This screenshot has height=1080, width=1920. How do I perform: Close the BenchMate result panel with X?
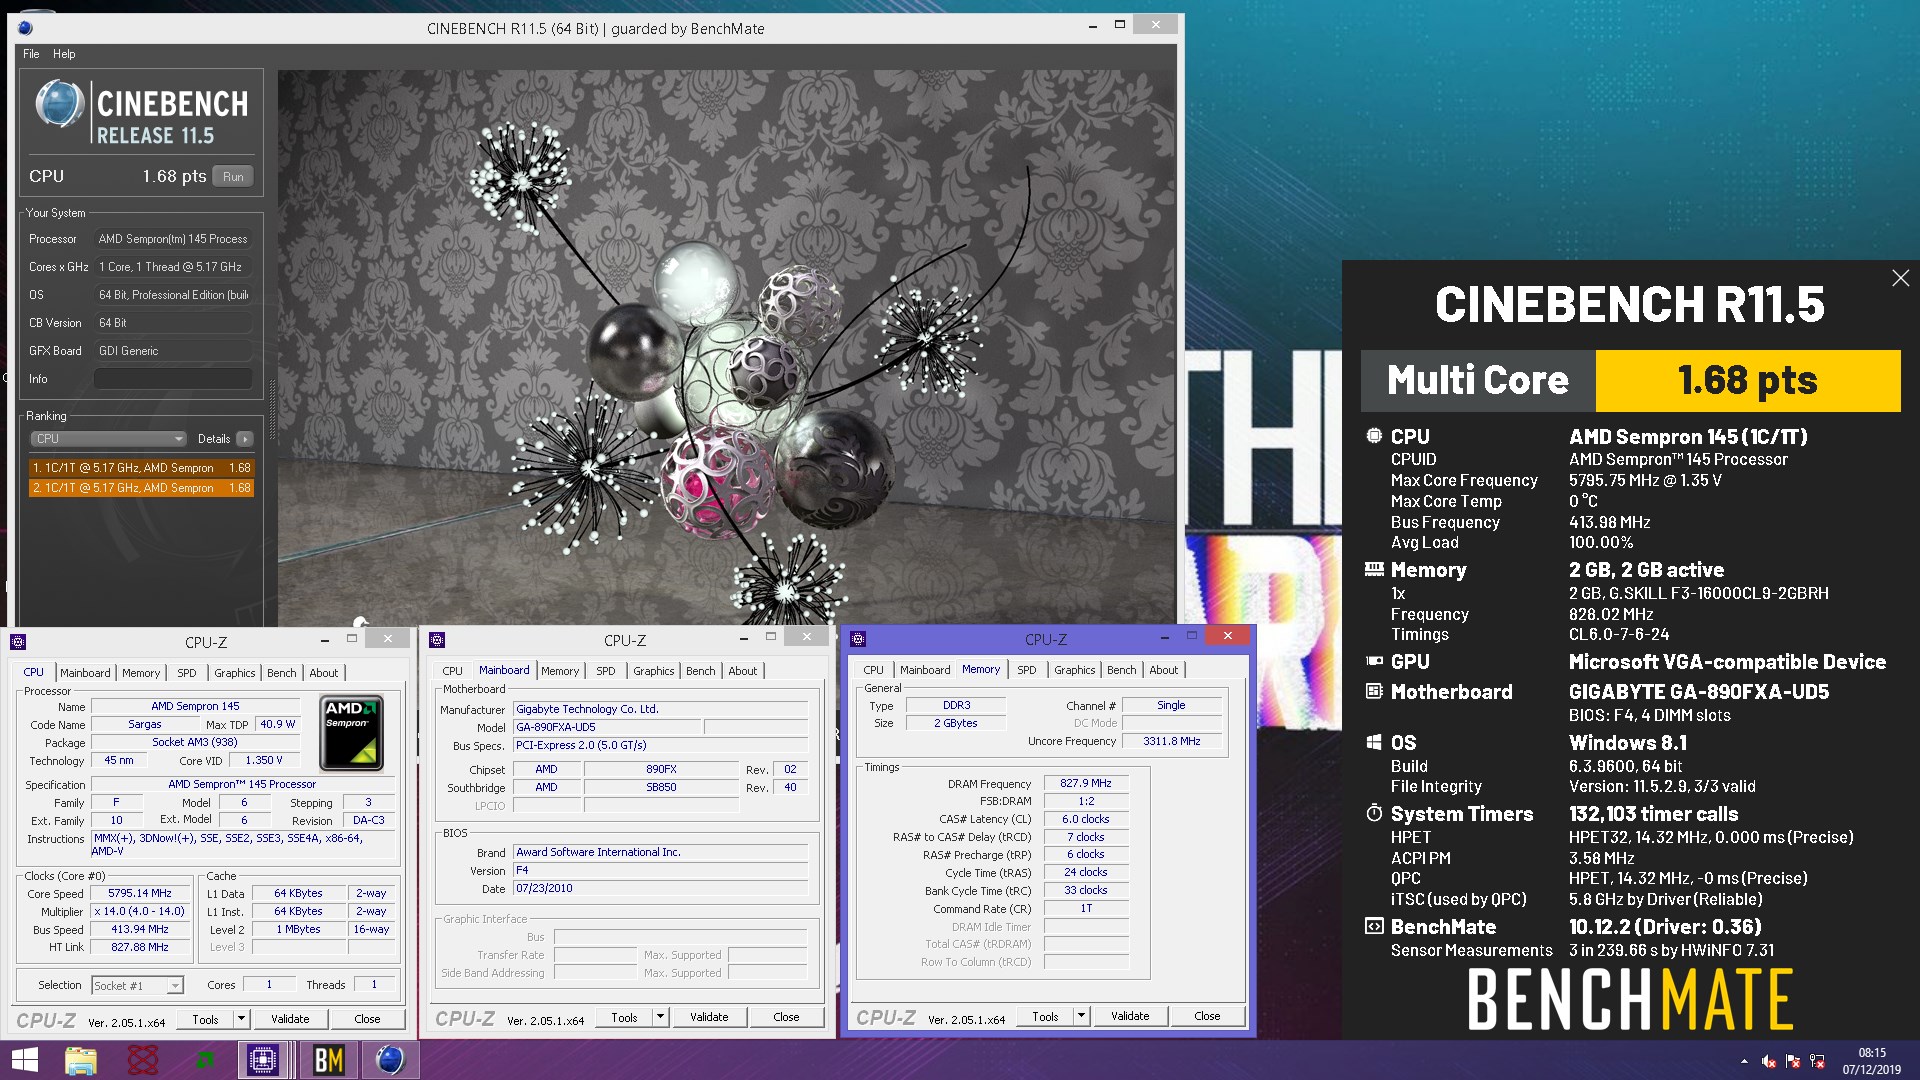click(1900, 278)
